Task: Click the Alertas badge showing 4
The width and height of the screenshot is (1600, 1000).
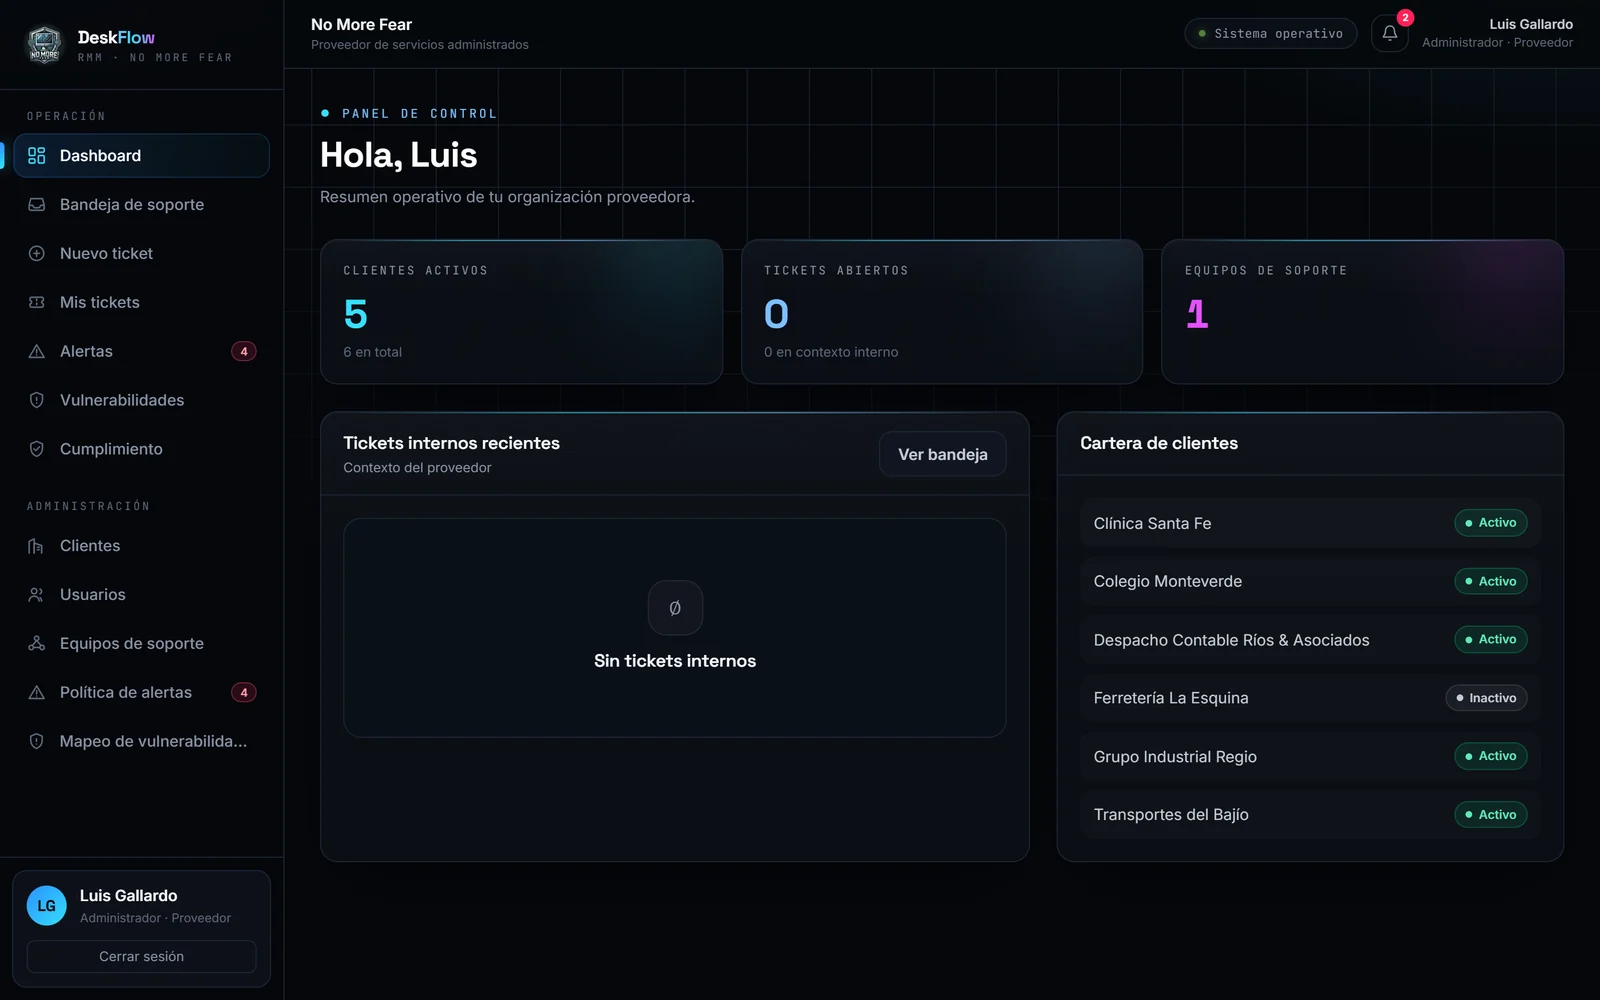Action: pyautogui.click(x=244, y=351)
